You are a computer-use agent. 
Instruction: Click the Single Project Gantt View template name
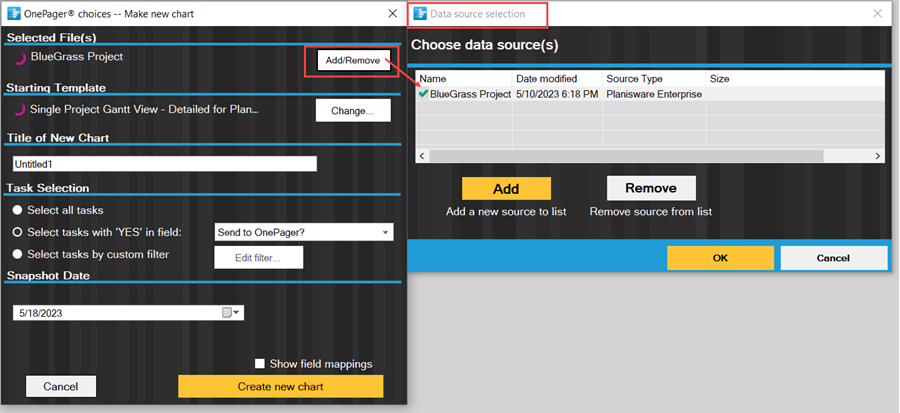click(x=145, y=110)
